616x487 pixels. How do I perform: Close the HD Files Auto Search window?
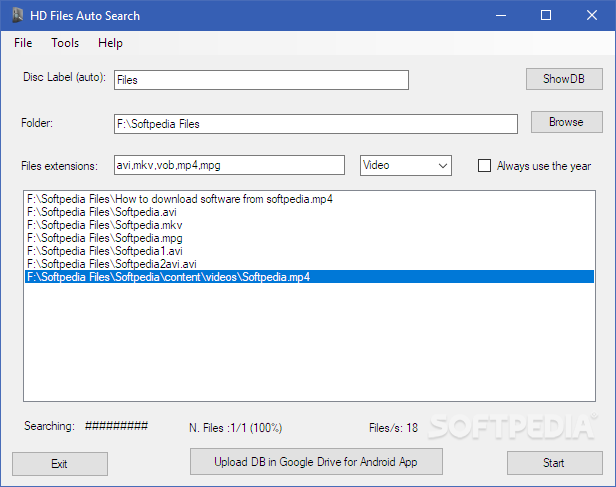(592, 15)
